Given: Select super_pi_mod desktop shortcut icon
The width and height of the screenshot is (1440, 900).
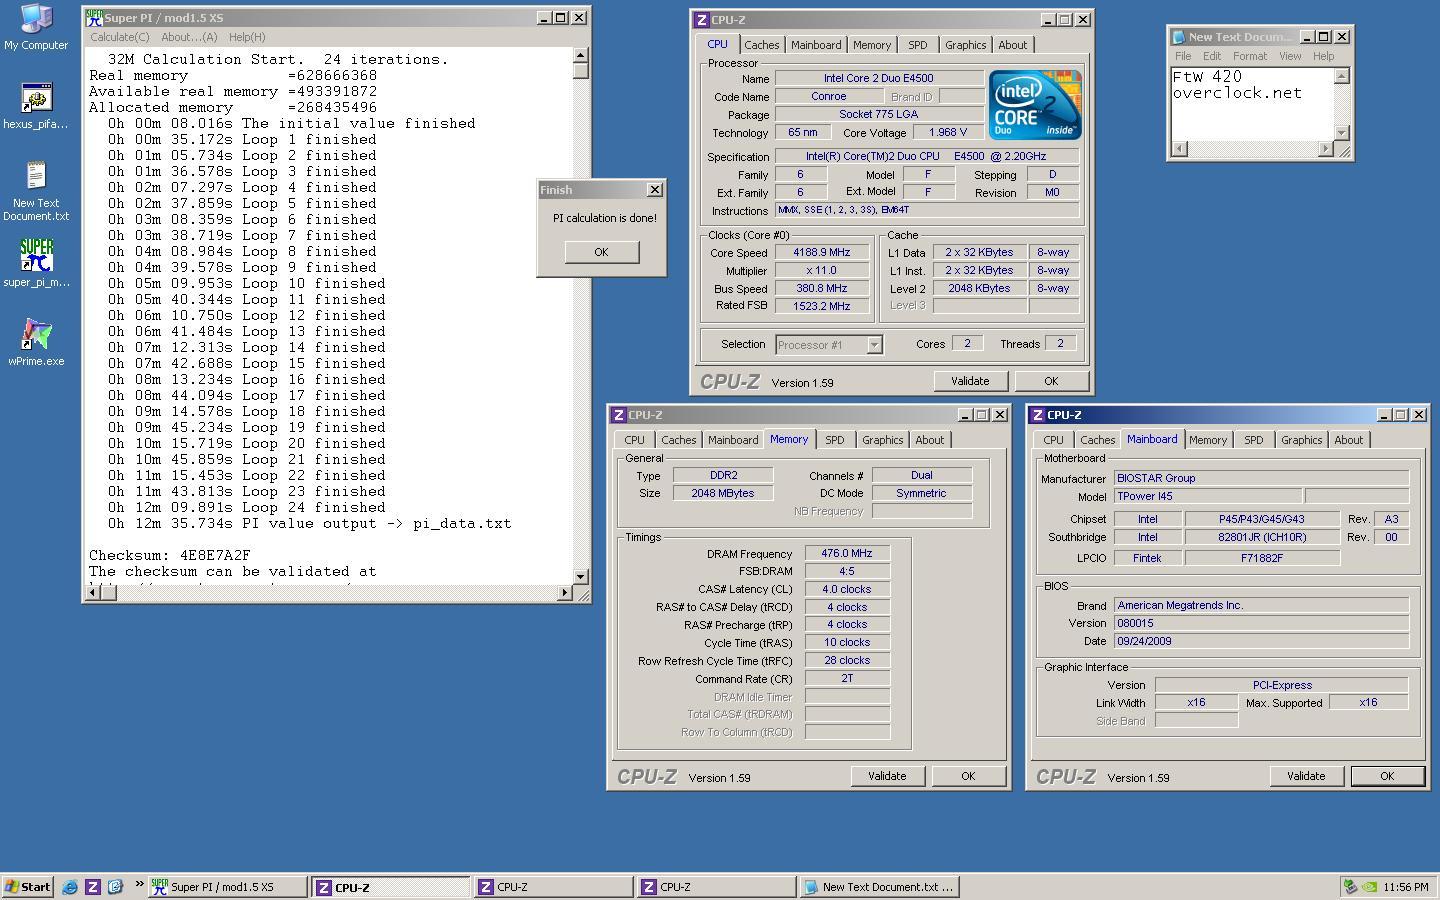Looking at the screenshot, I should [x=36, y=263].
